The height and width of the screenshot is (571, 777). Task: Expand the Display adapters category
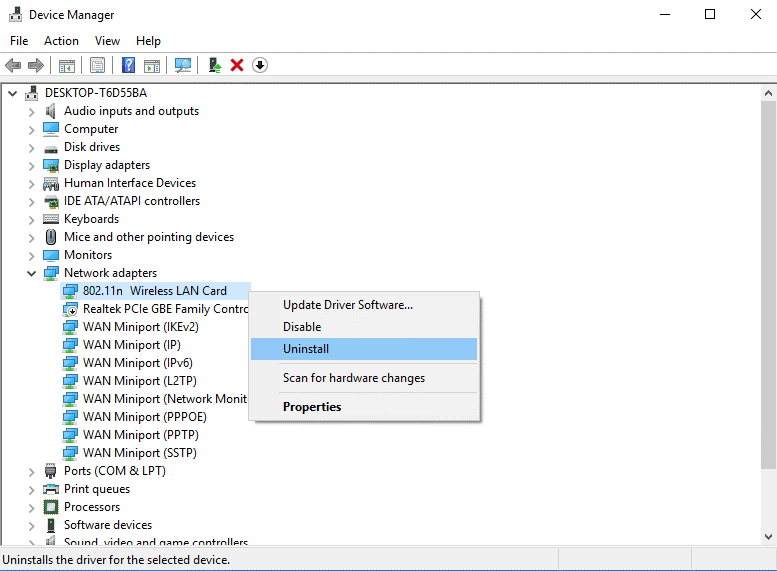point(31,165)
